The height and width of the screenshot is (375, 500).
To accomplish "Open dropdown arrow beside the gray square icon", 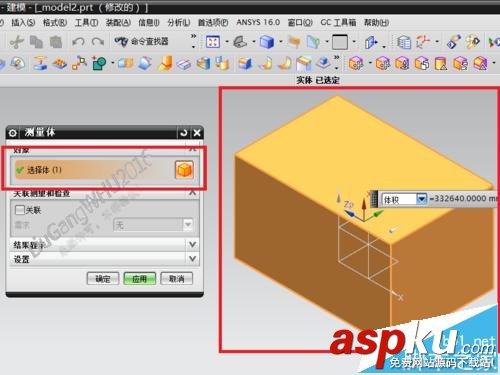I will point(354,42).
